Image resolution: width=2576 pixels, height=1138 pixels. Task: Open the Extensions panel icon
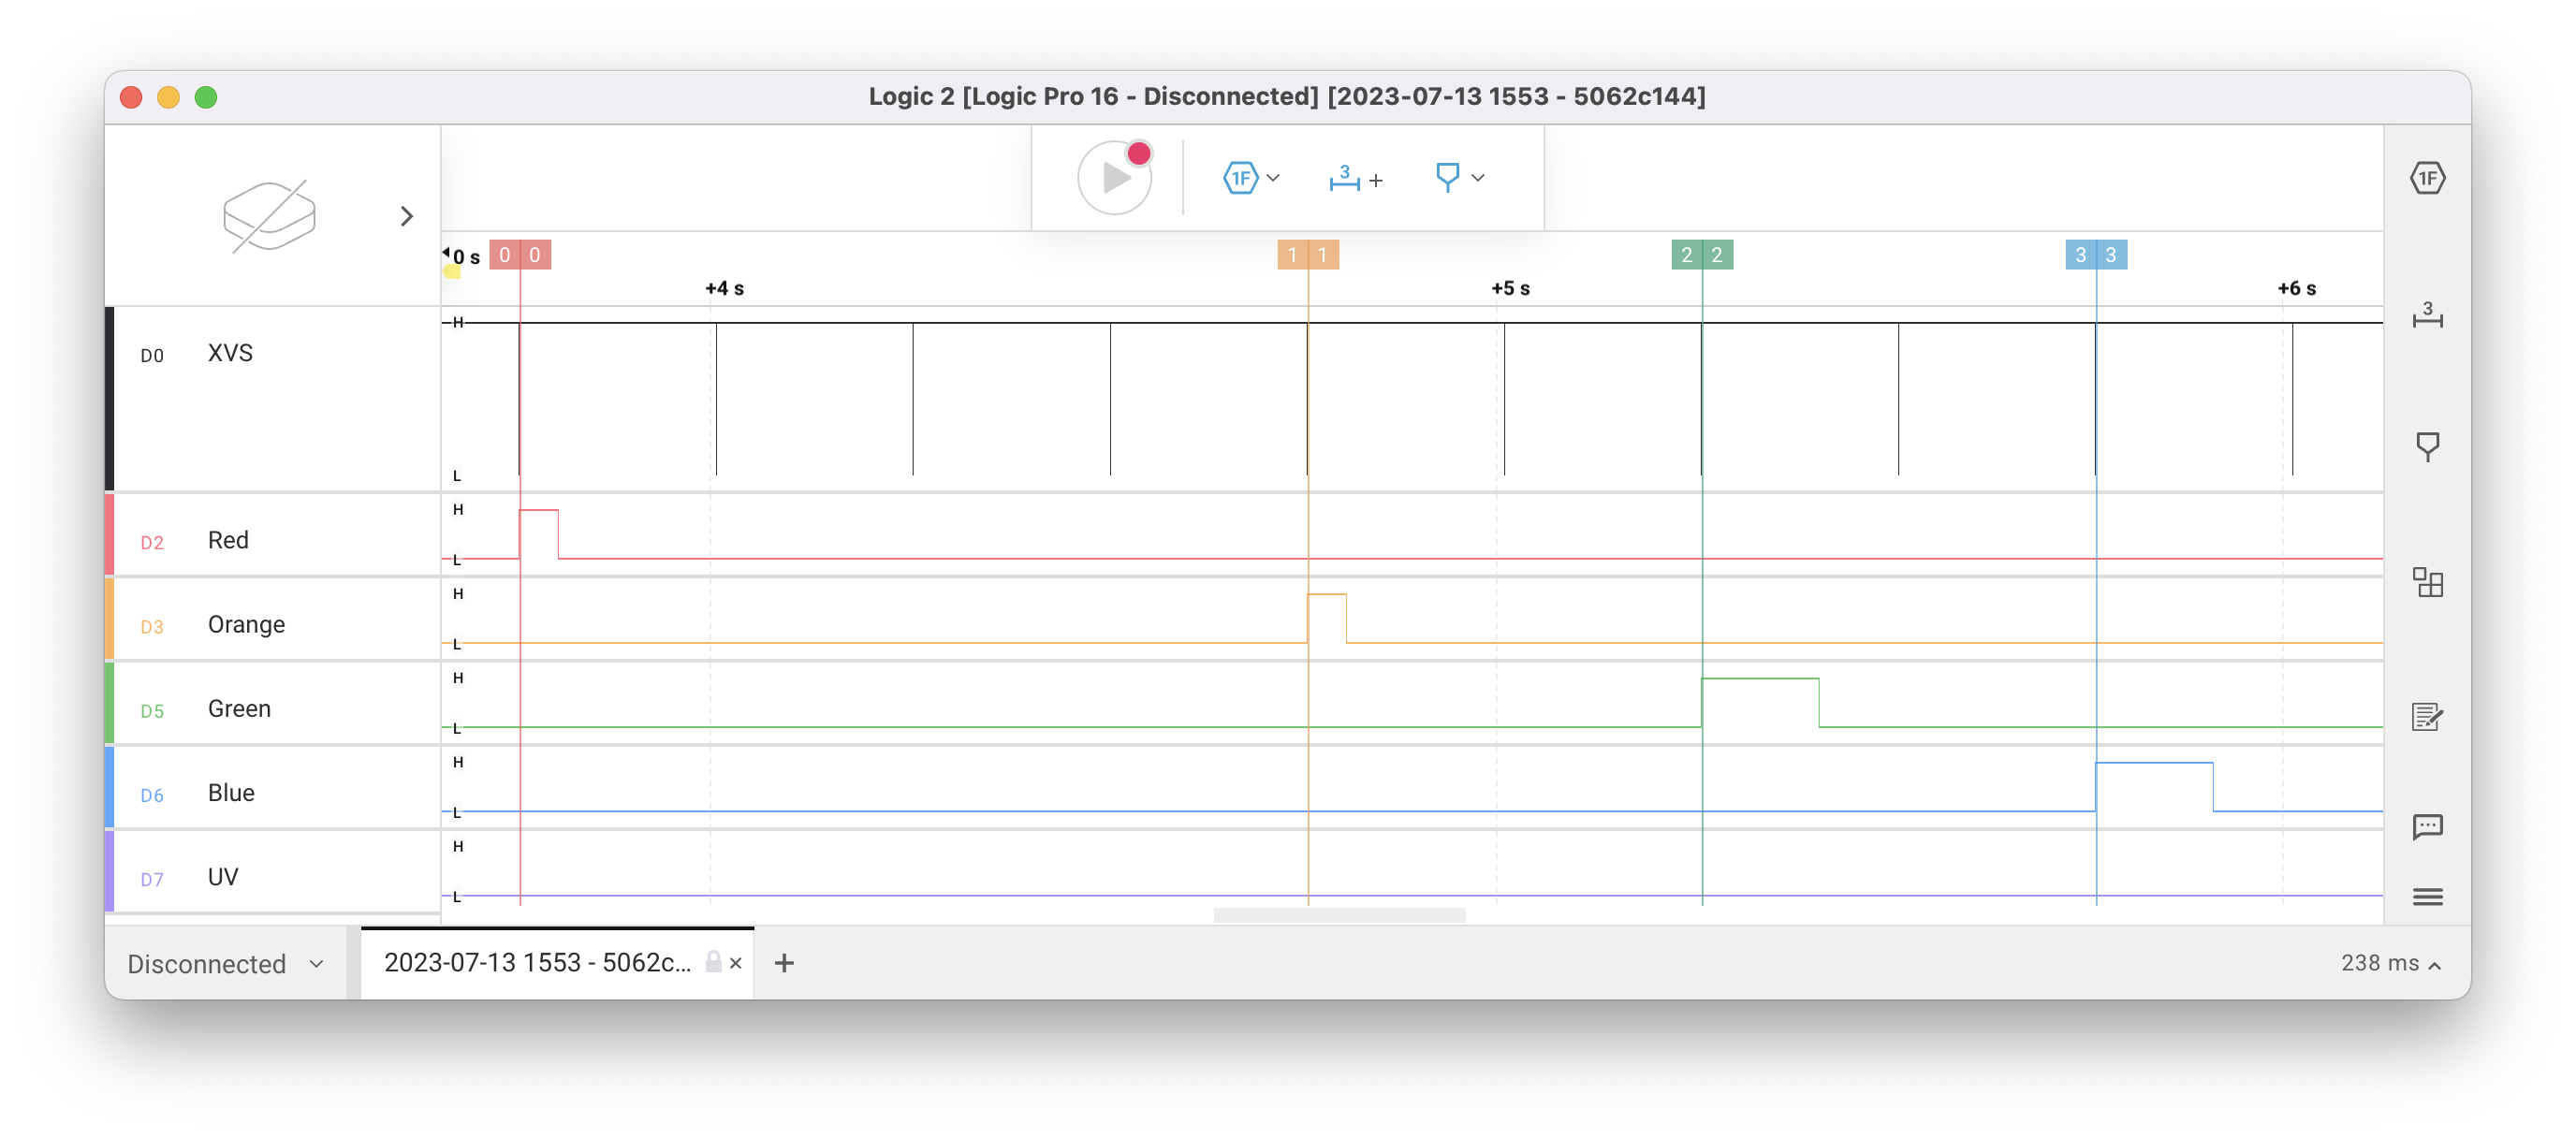2427,582
